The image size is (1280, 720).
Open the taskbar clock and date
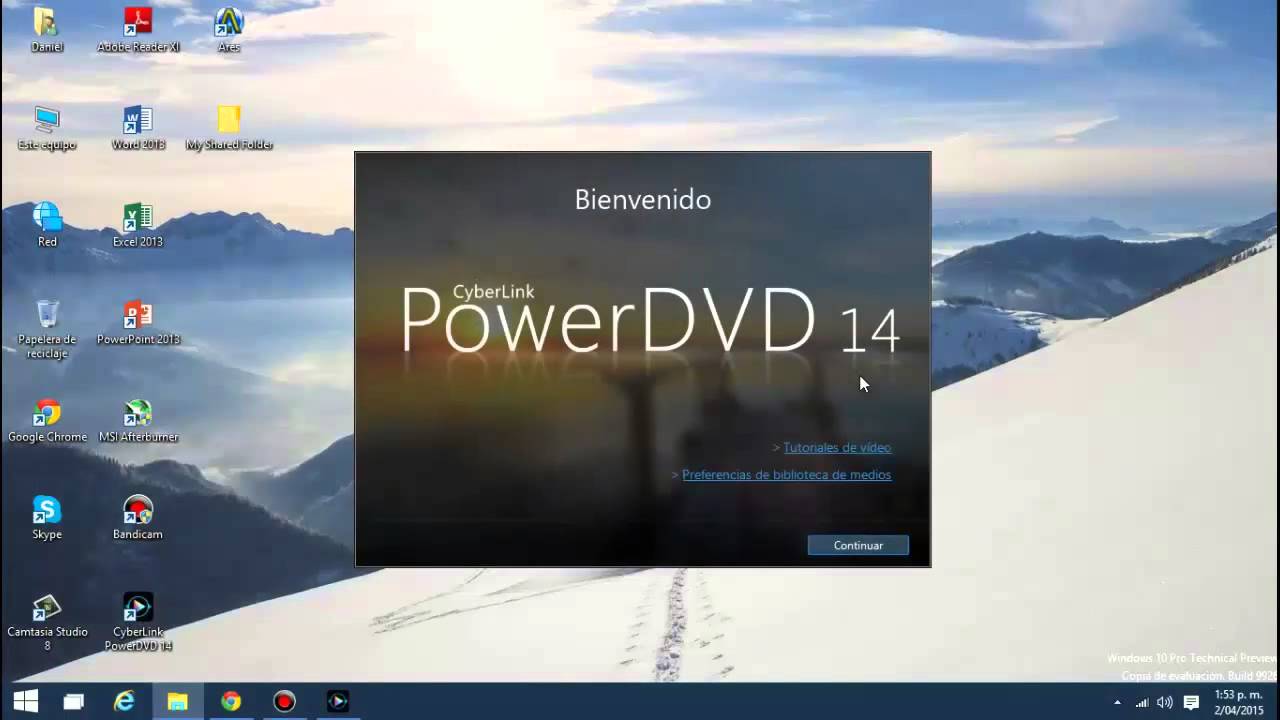click(x=1238, y=701)
